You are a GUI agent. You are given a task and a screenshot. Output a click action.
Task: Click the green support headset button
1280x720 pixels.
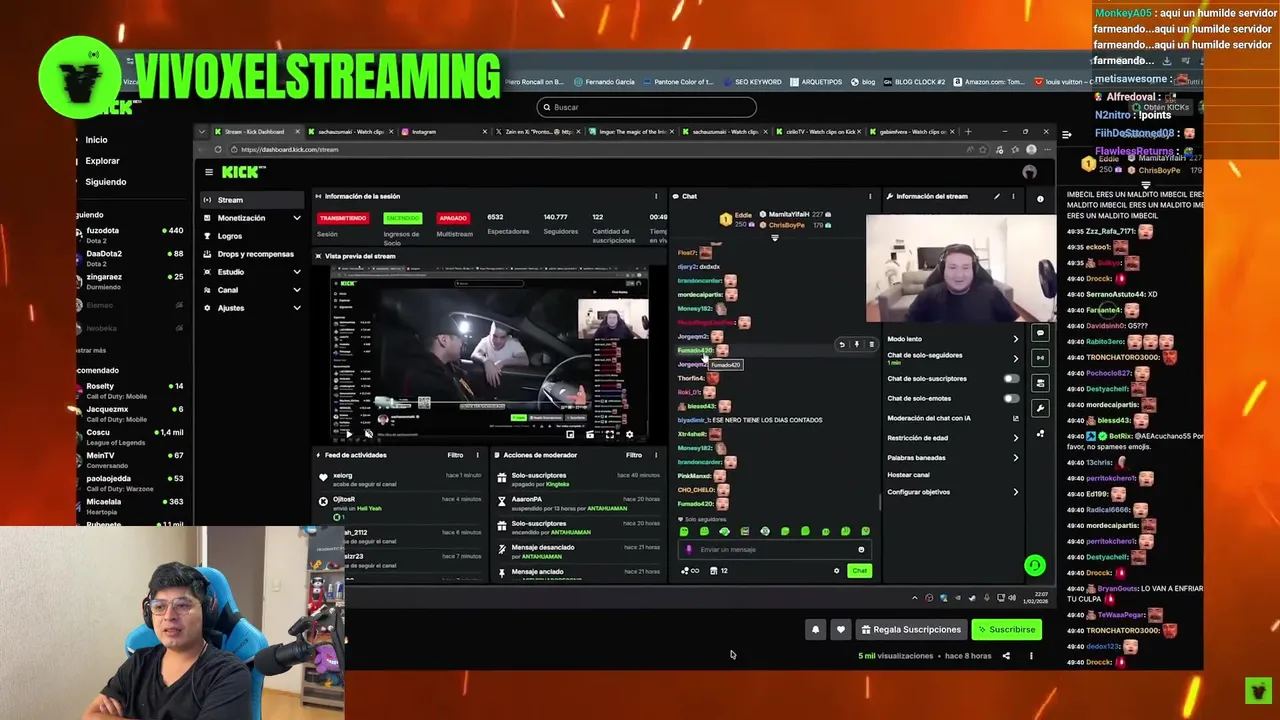pos(1035,566)
